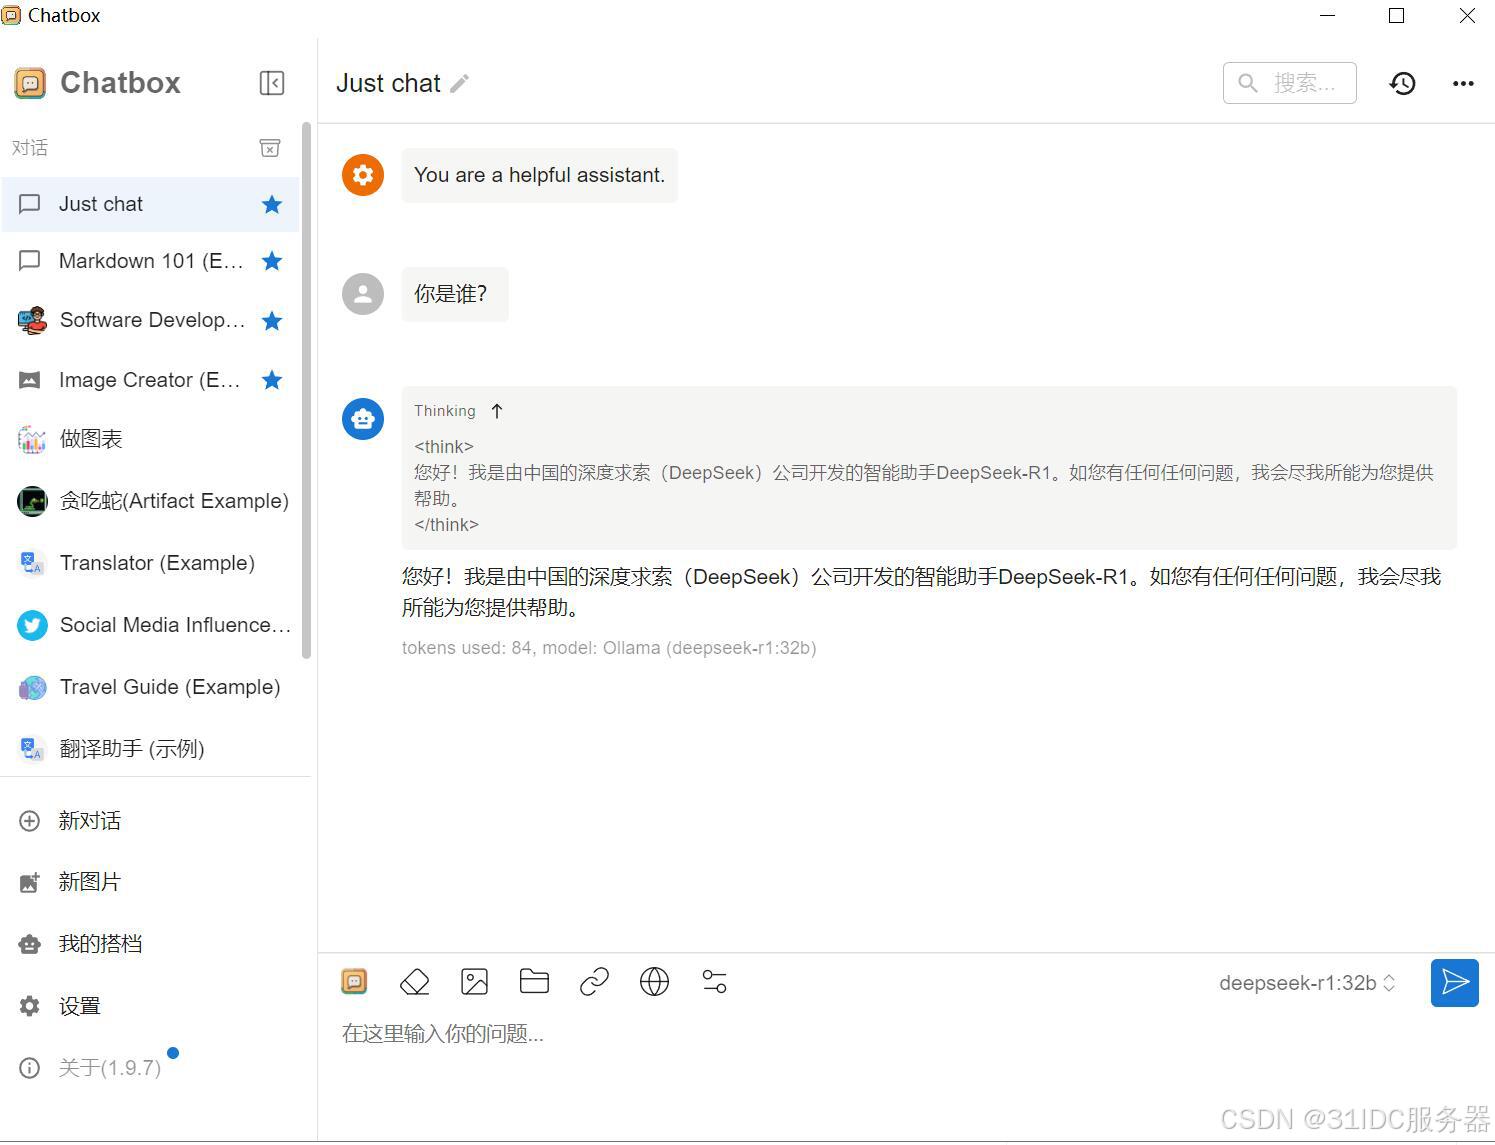The width and height of the screenshot is (1495, 1145).
Task: Click the orange system prompt gear avatar
Action: pyautogui.click(x=363, y=175)
